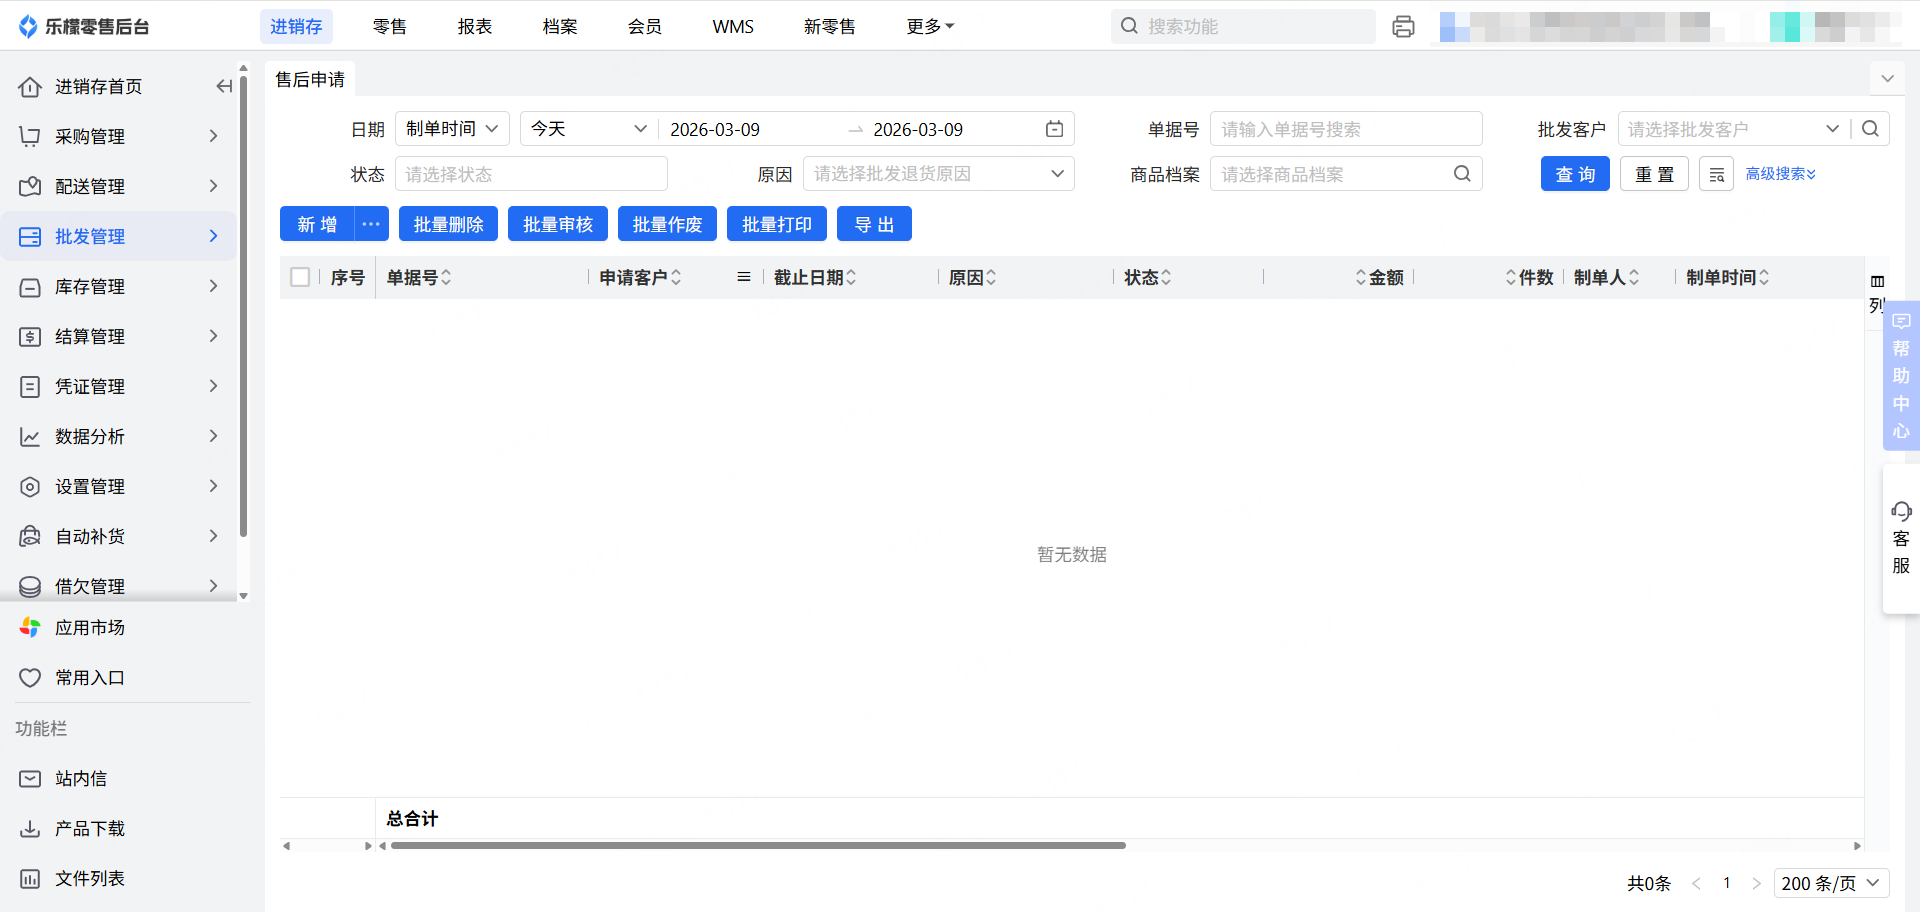Toggle the select-all checkbox in table header
Image resolution: width=1920 pixels, height=912 pixels.
[x=300, y=277]
